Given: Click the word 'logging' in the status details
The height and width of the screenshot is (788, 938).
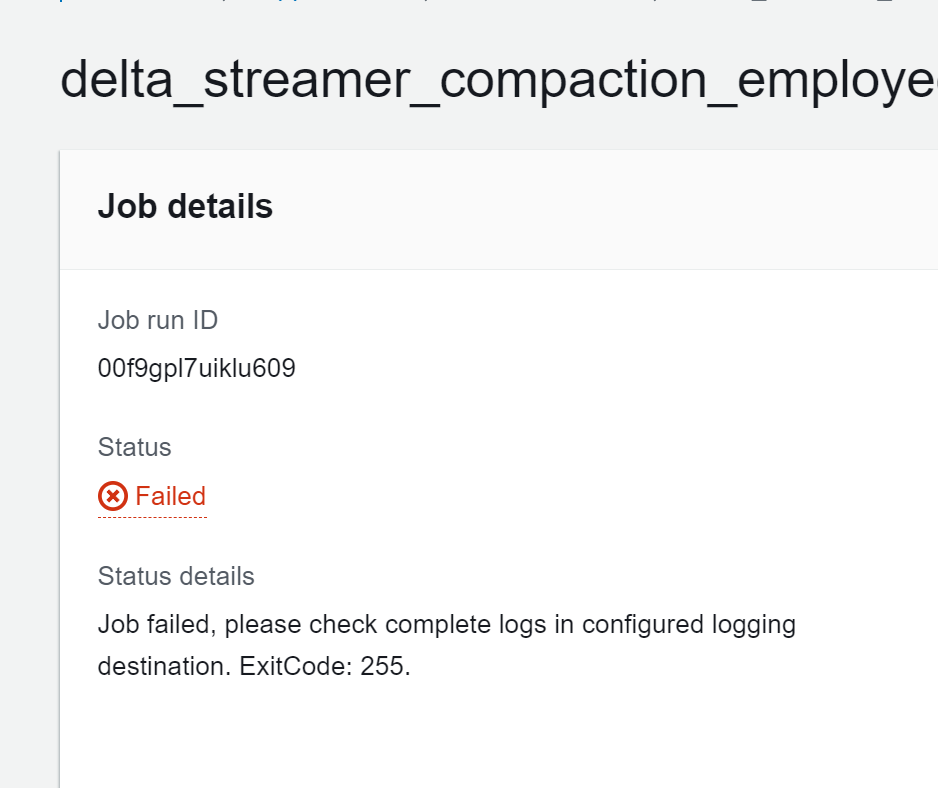Looking at the screenshot, I should [754, 626].
